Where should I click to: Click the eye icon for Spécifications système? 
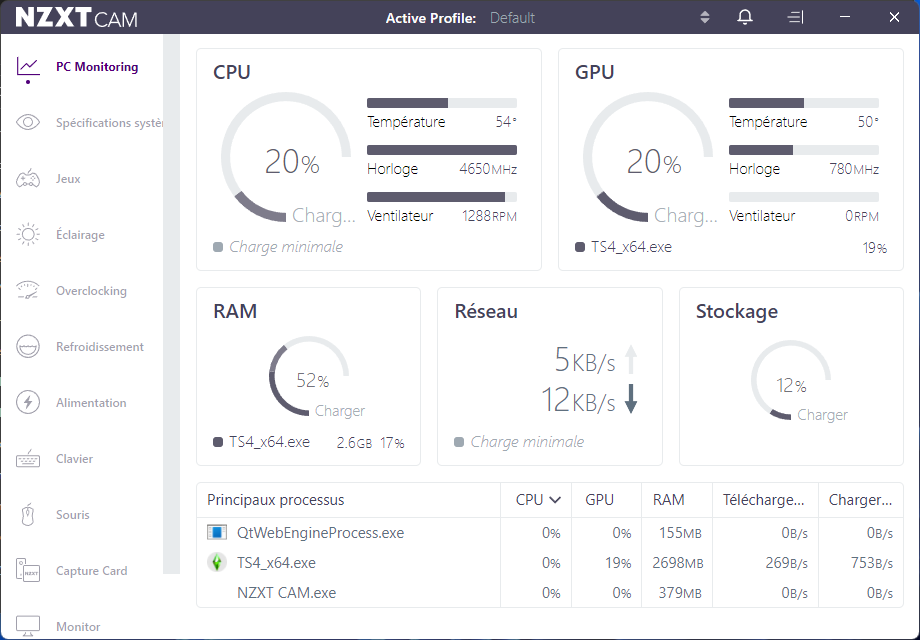click(28, 123)
